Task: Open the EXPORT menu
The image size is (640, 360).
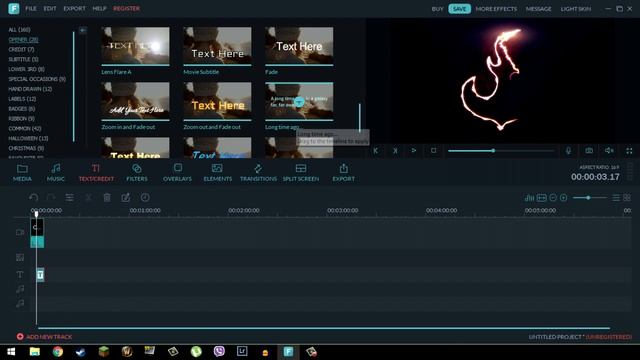Action: click(x=74, y=9)
